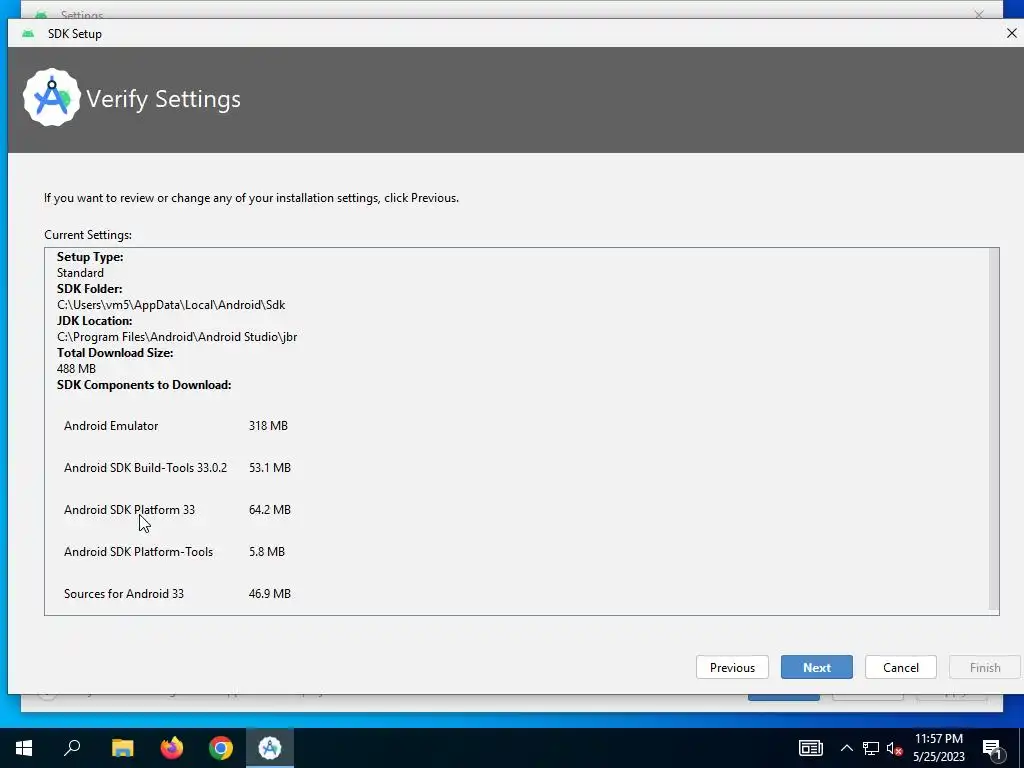Click 'SDK Components to Download:' heading
Viewport: 1024px width, 768px height.
pos(144,385)
